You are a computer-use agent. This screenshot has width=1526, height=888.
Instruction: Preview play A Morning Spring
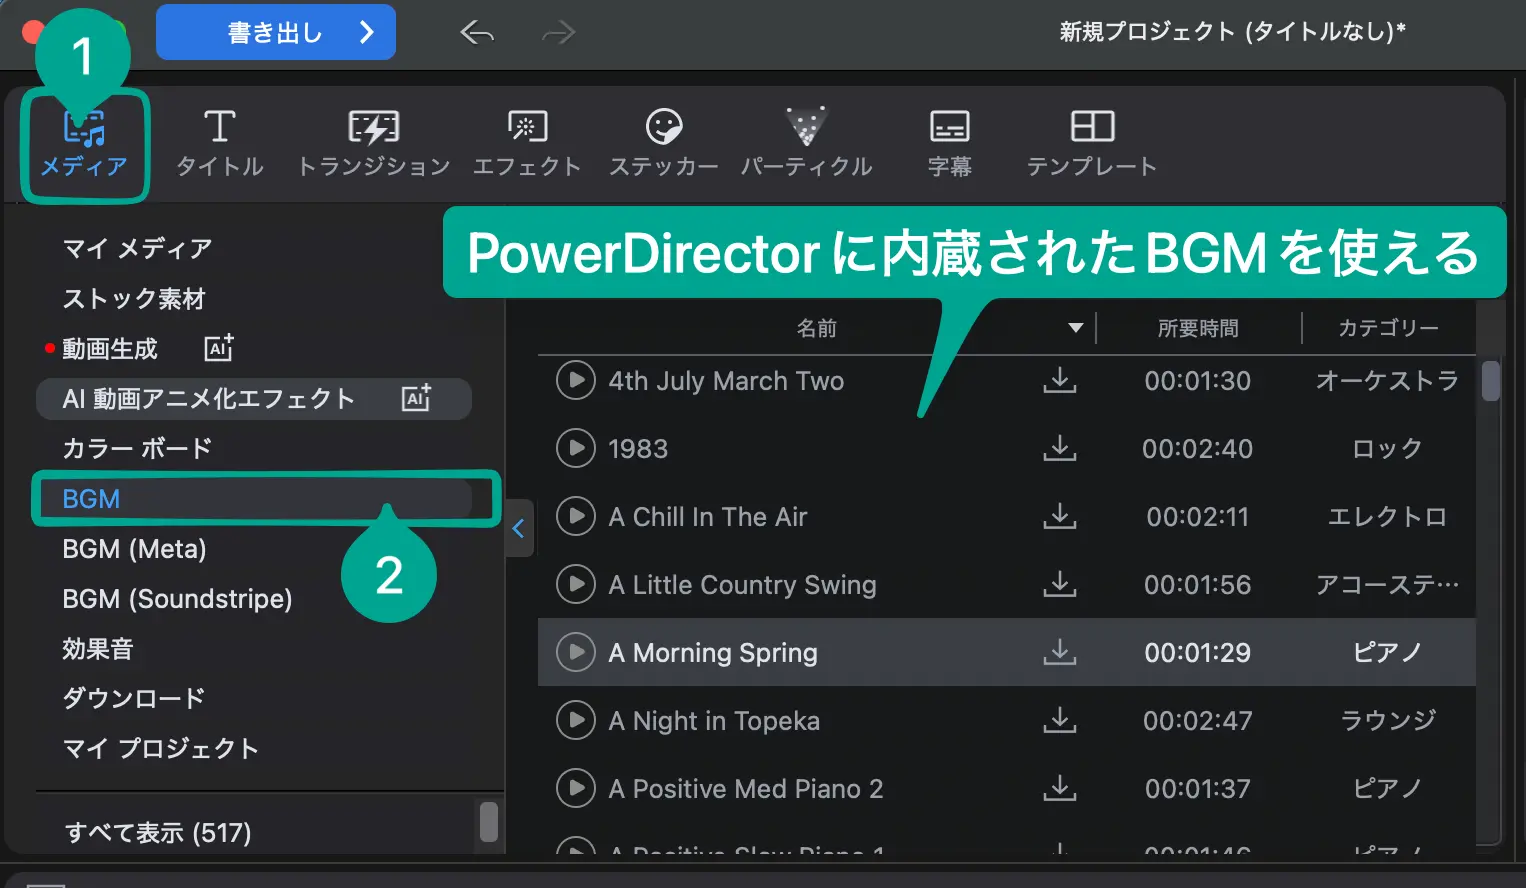point(576,652)
